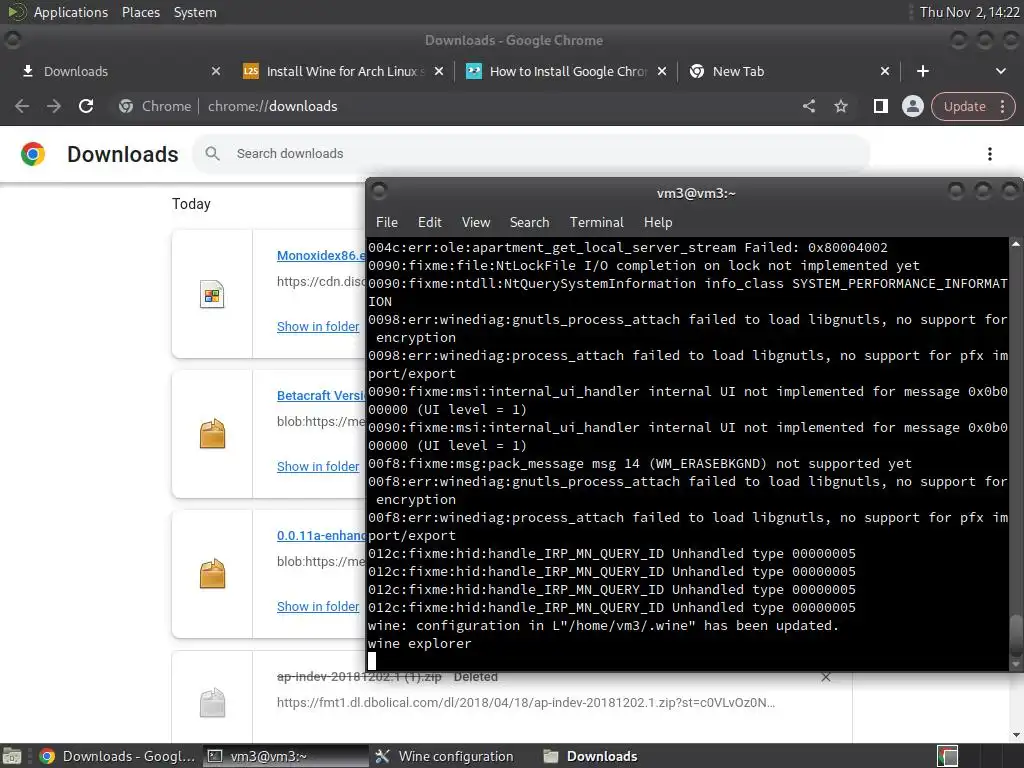Go forward using Chrome's forward arrow

pos(54,106)
